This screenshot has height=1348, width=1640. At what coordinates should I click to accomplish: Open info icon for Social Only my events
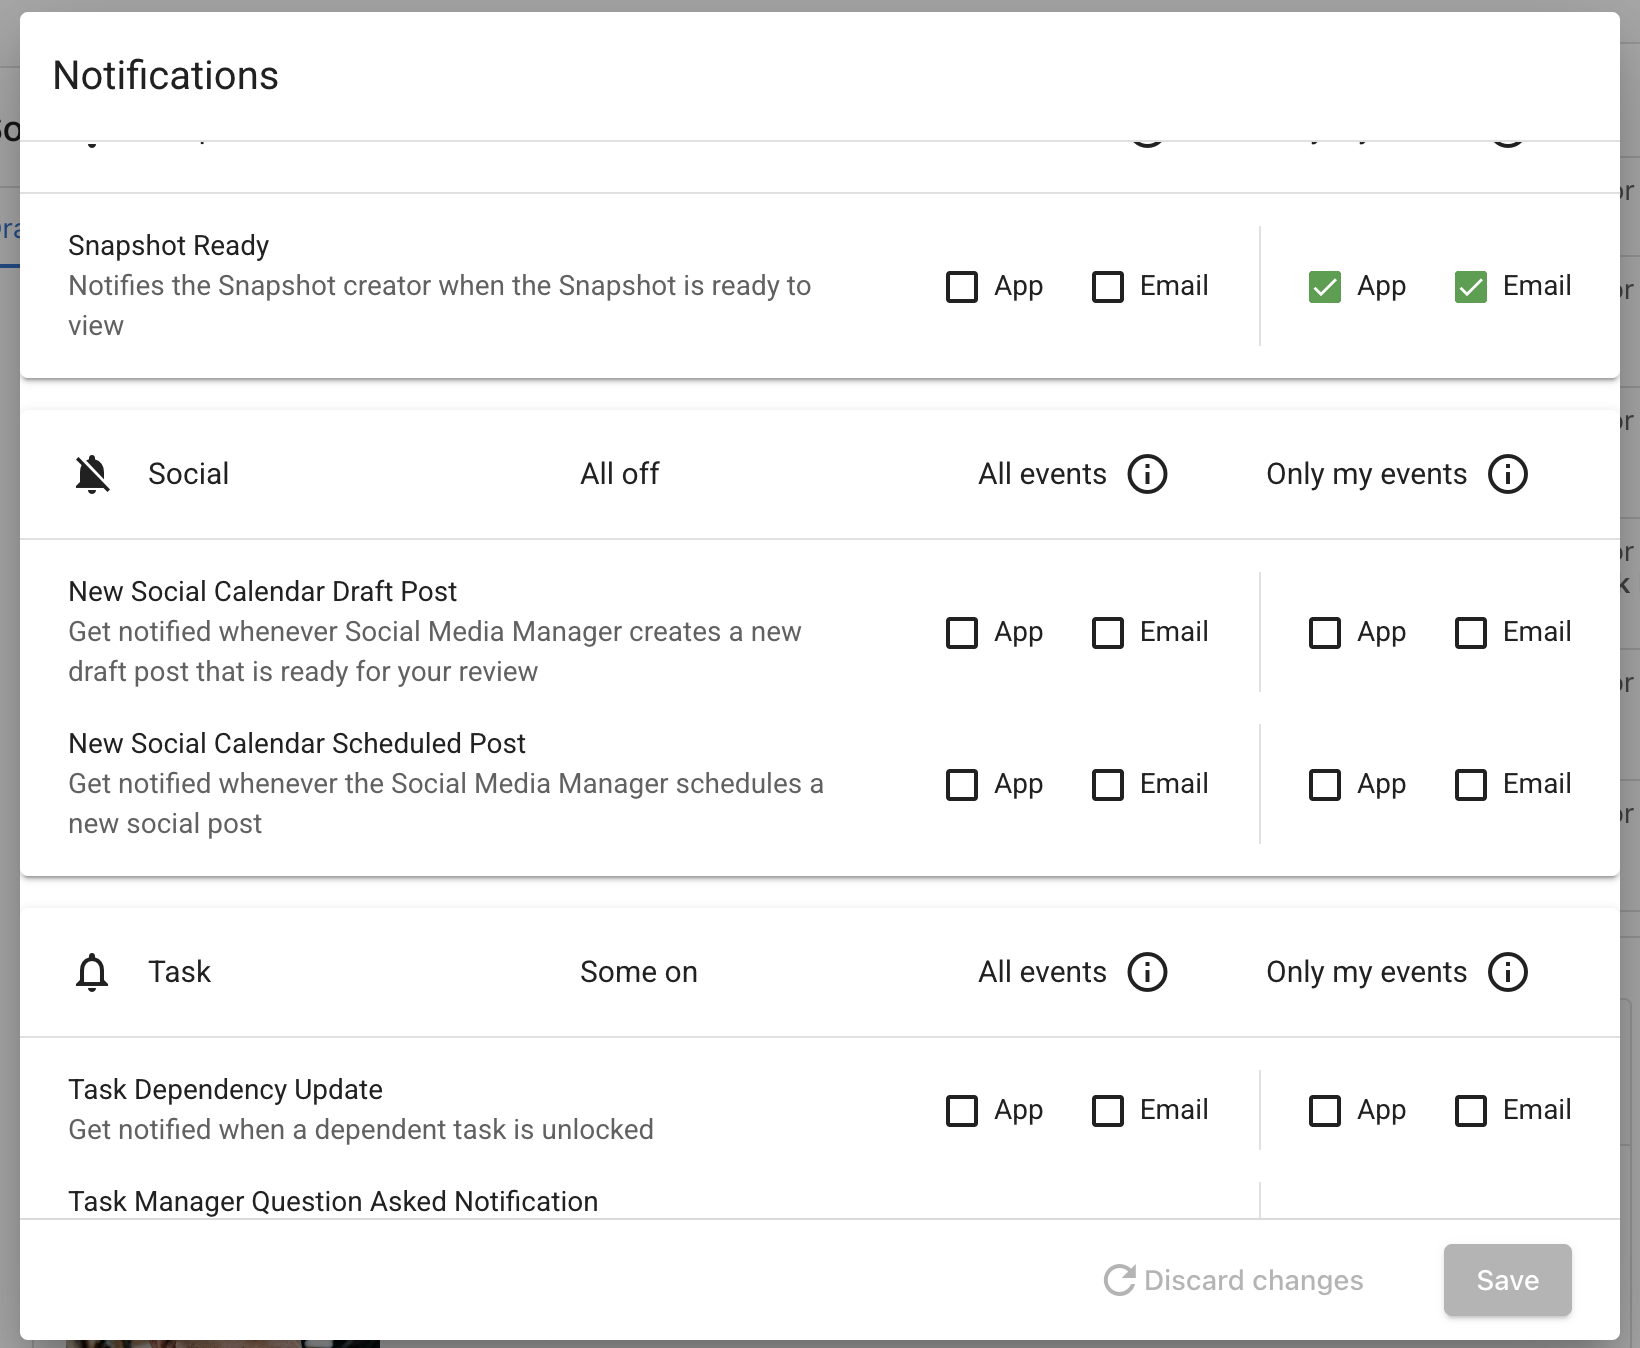(x=1507, y=474)
